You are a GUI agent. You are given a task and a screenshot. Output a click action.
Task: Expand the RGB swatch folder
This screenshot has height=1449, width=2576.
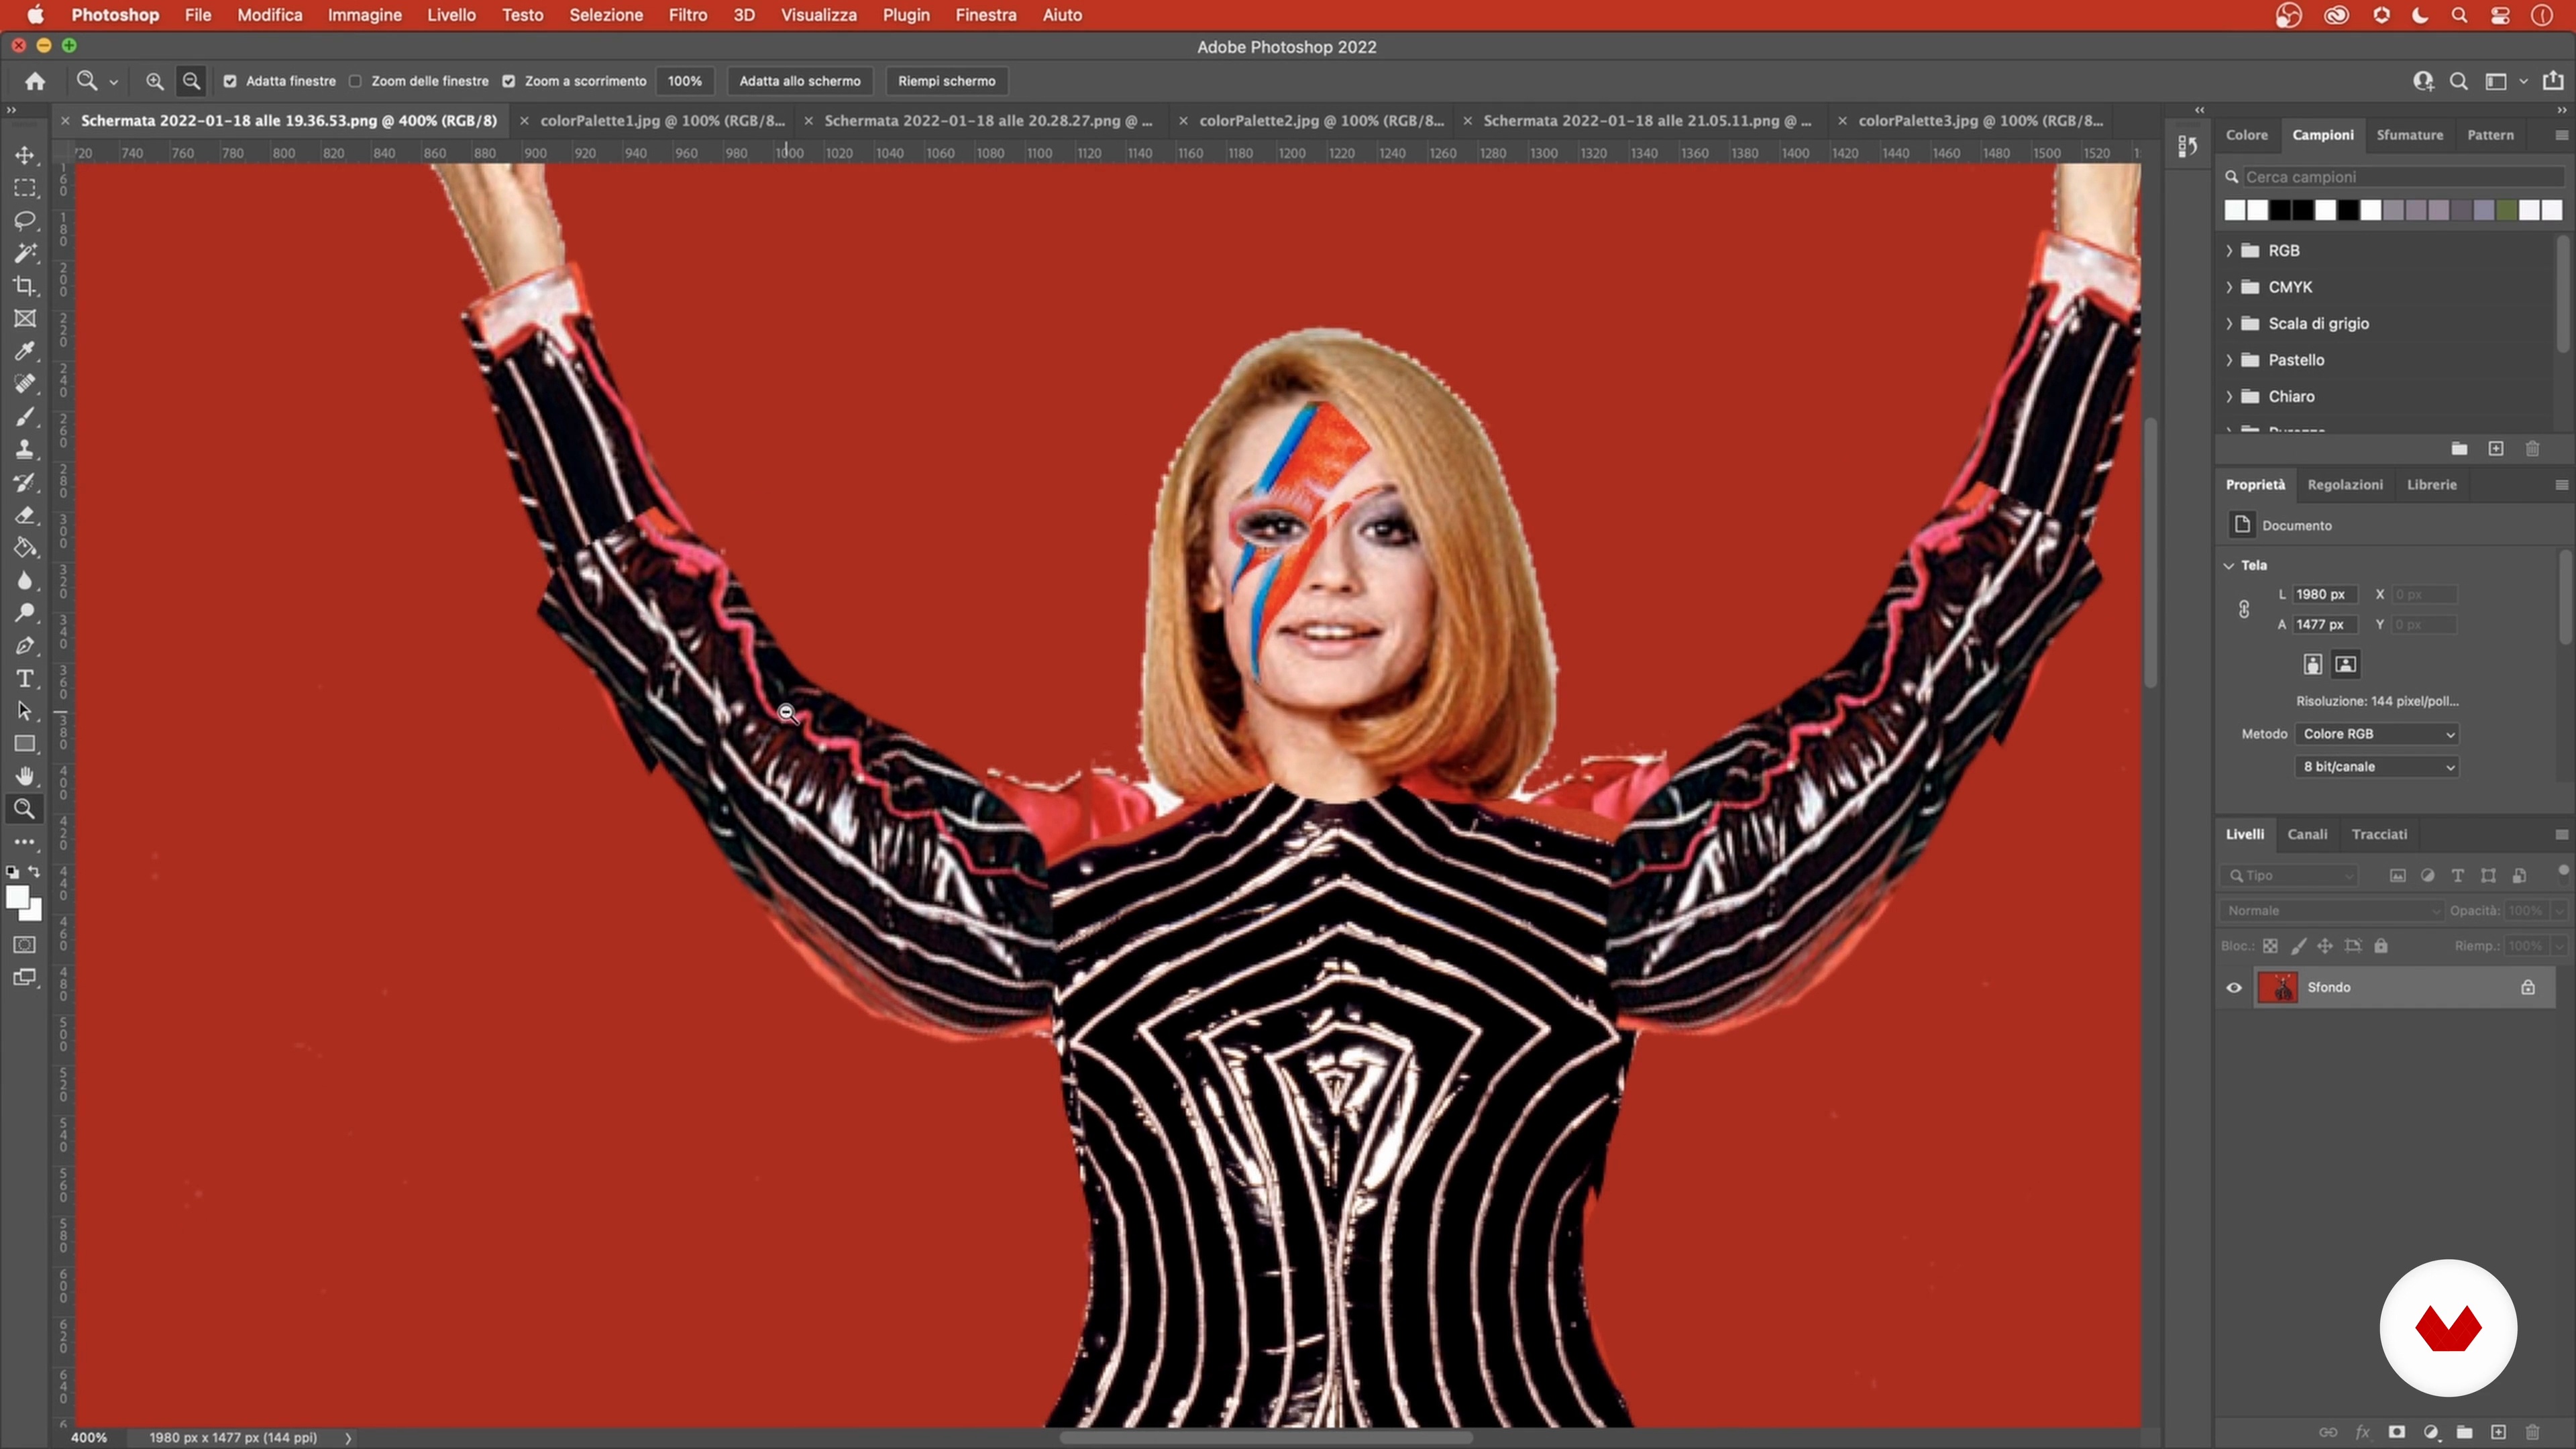(2229, 250)
